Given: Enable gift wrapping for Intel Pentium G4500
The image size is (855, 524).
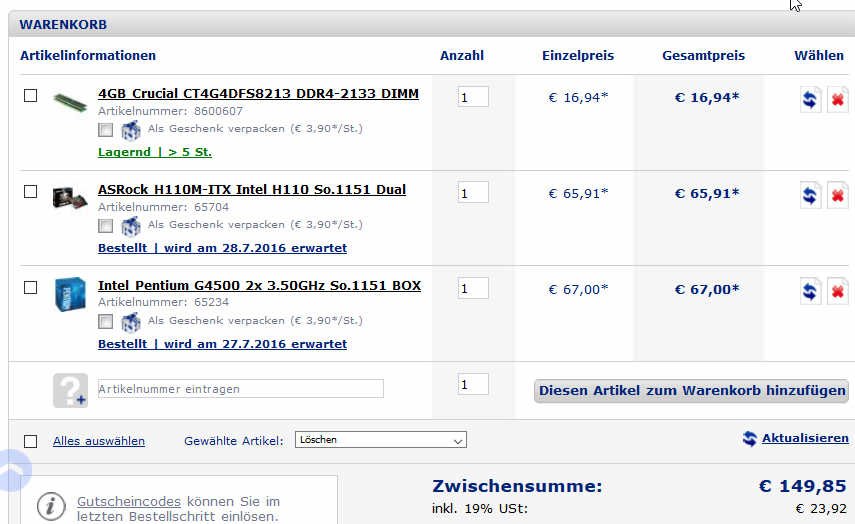Looking at the screenshot, I should pos(106,322).
